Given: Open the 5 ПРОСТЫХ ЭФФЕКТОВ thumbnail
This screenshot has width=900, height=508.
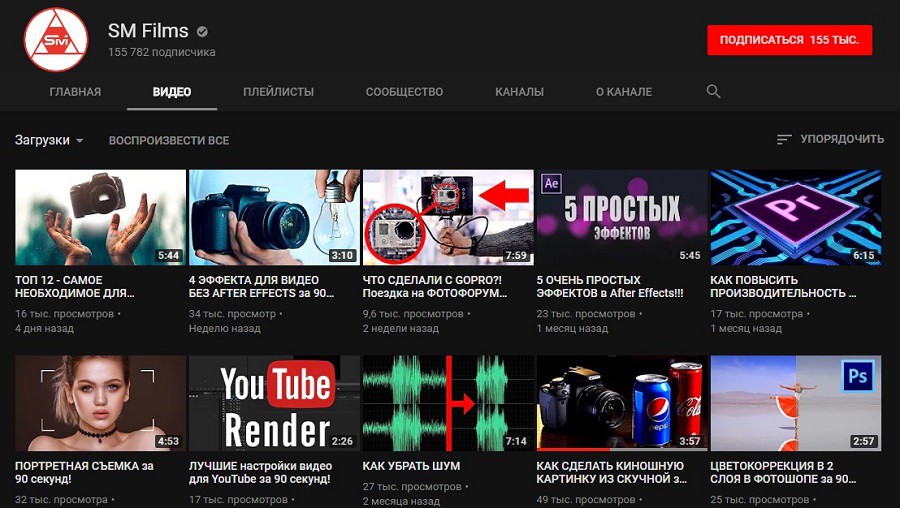Looking at the screenshot, I should tap(622, 217).
